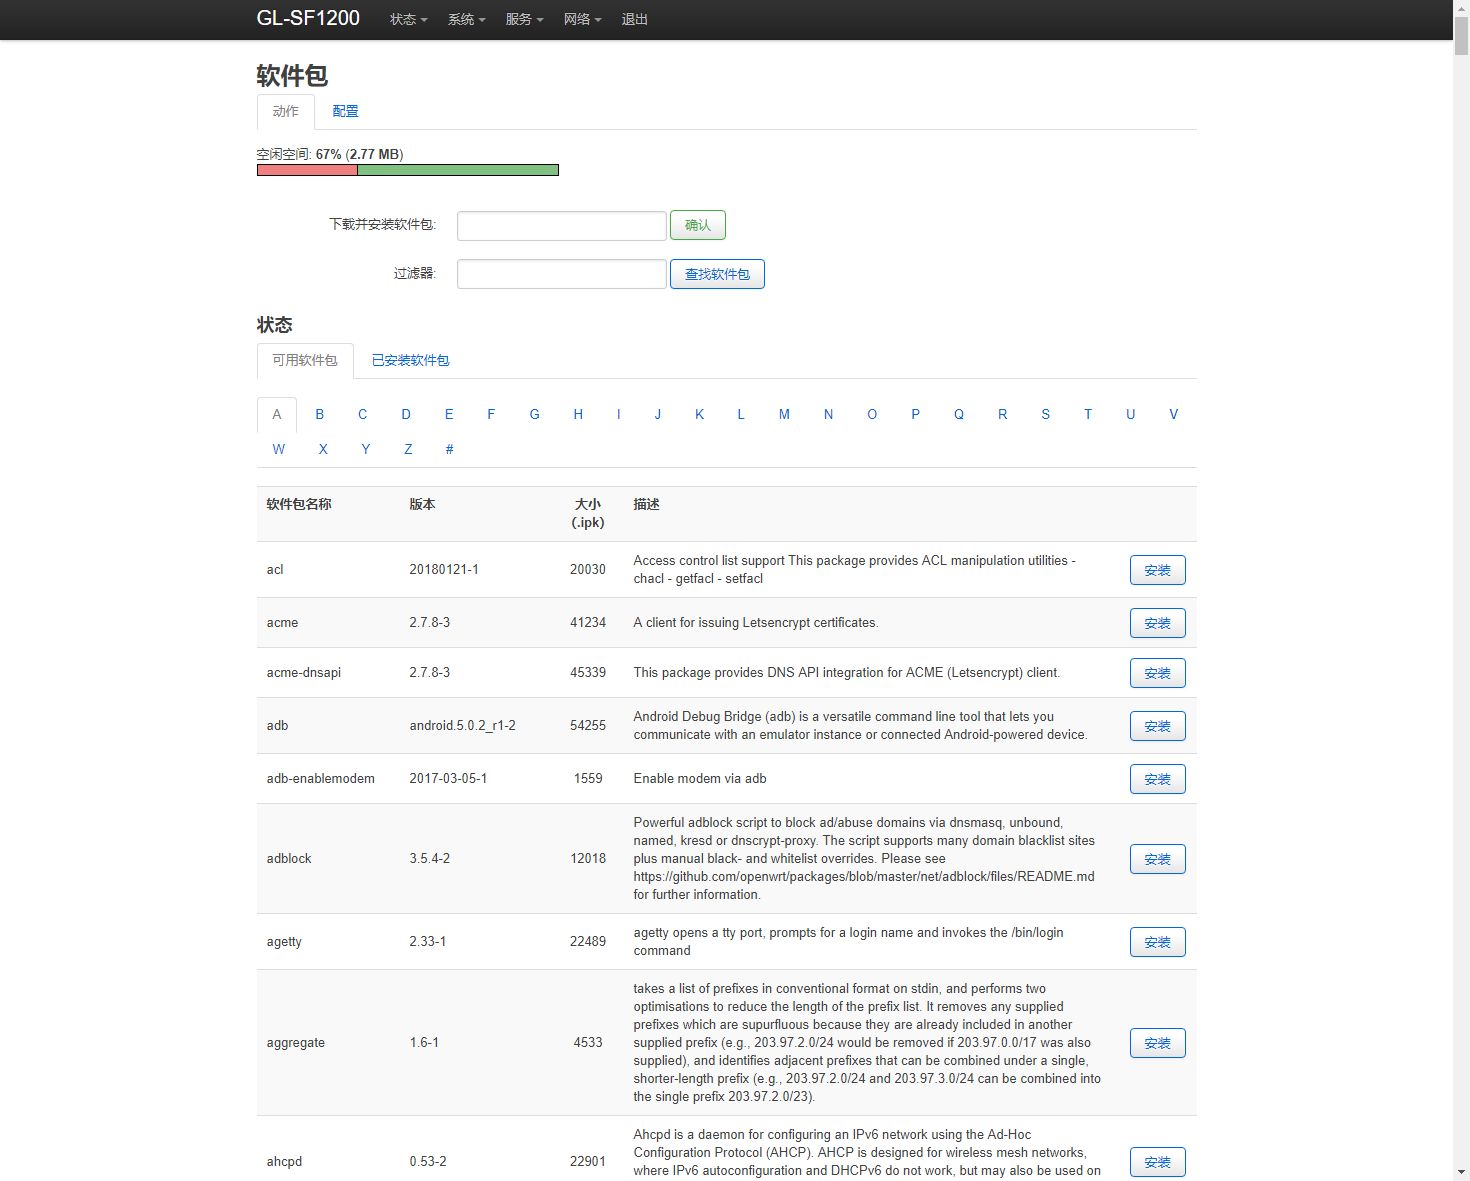
Task: Select the 可用软件包 tab
Action: pos(305,360)
